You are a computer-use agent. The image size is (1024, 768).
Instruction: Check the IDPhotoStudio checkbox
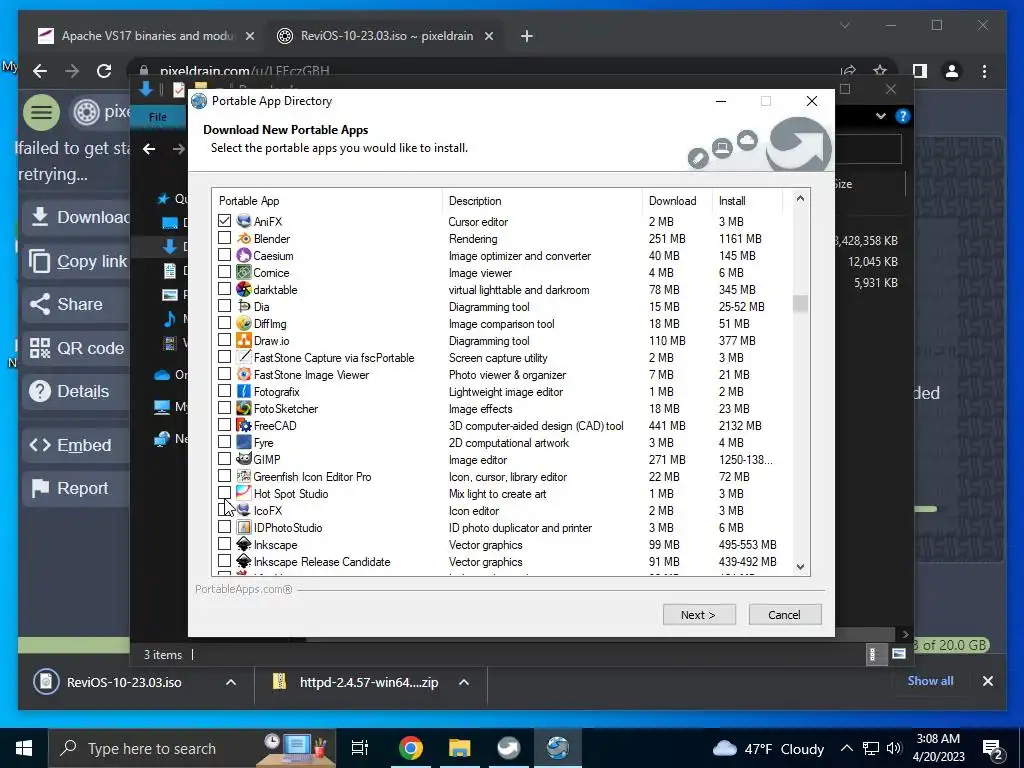coord(224,526)
